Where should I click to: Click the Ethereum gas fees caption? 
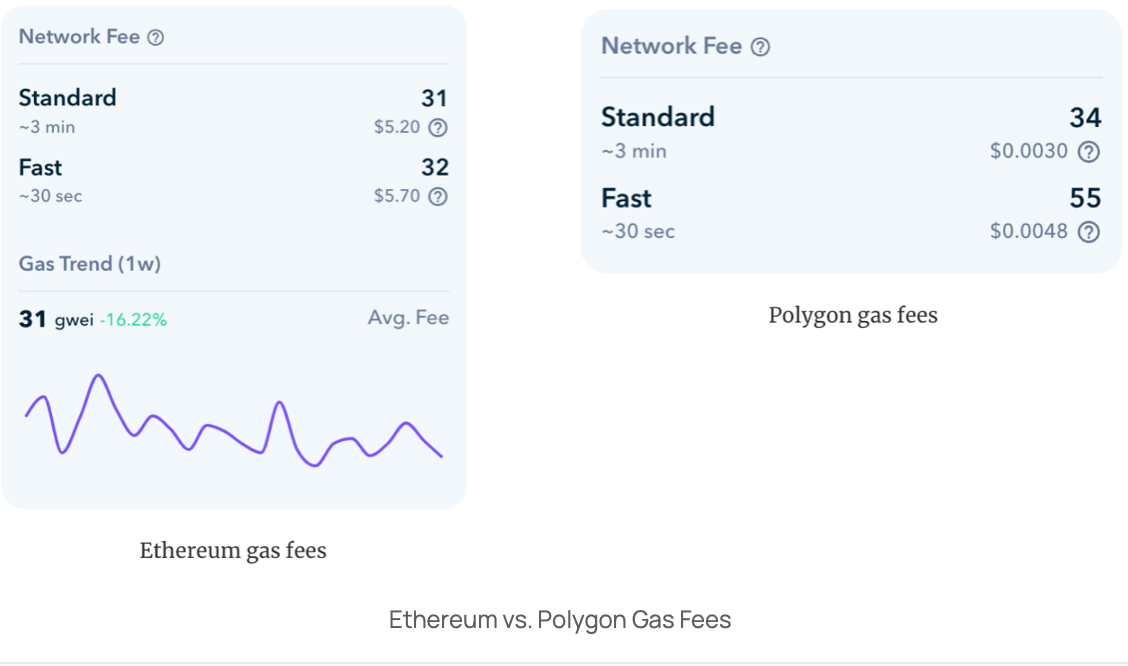tap(233, 551)
